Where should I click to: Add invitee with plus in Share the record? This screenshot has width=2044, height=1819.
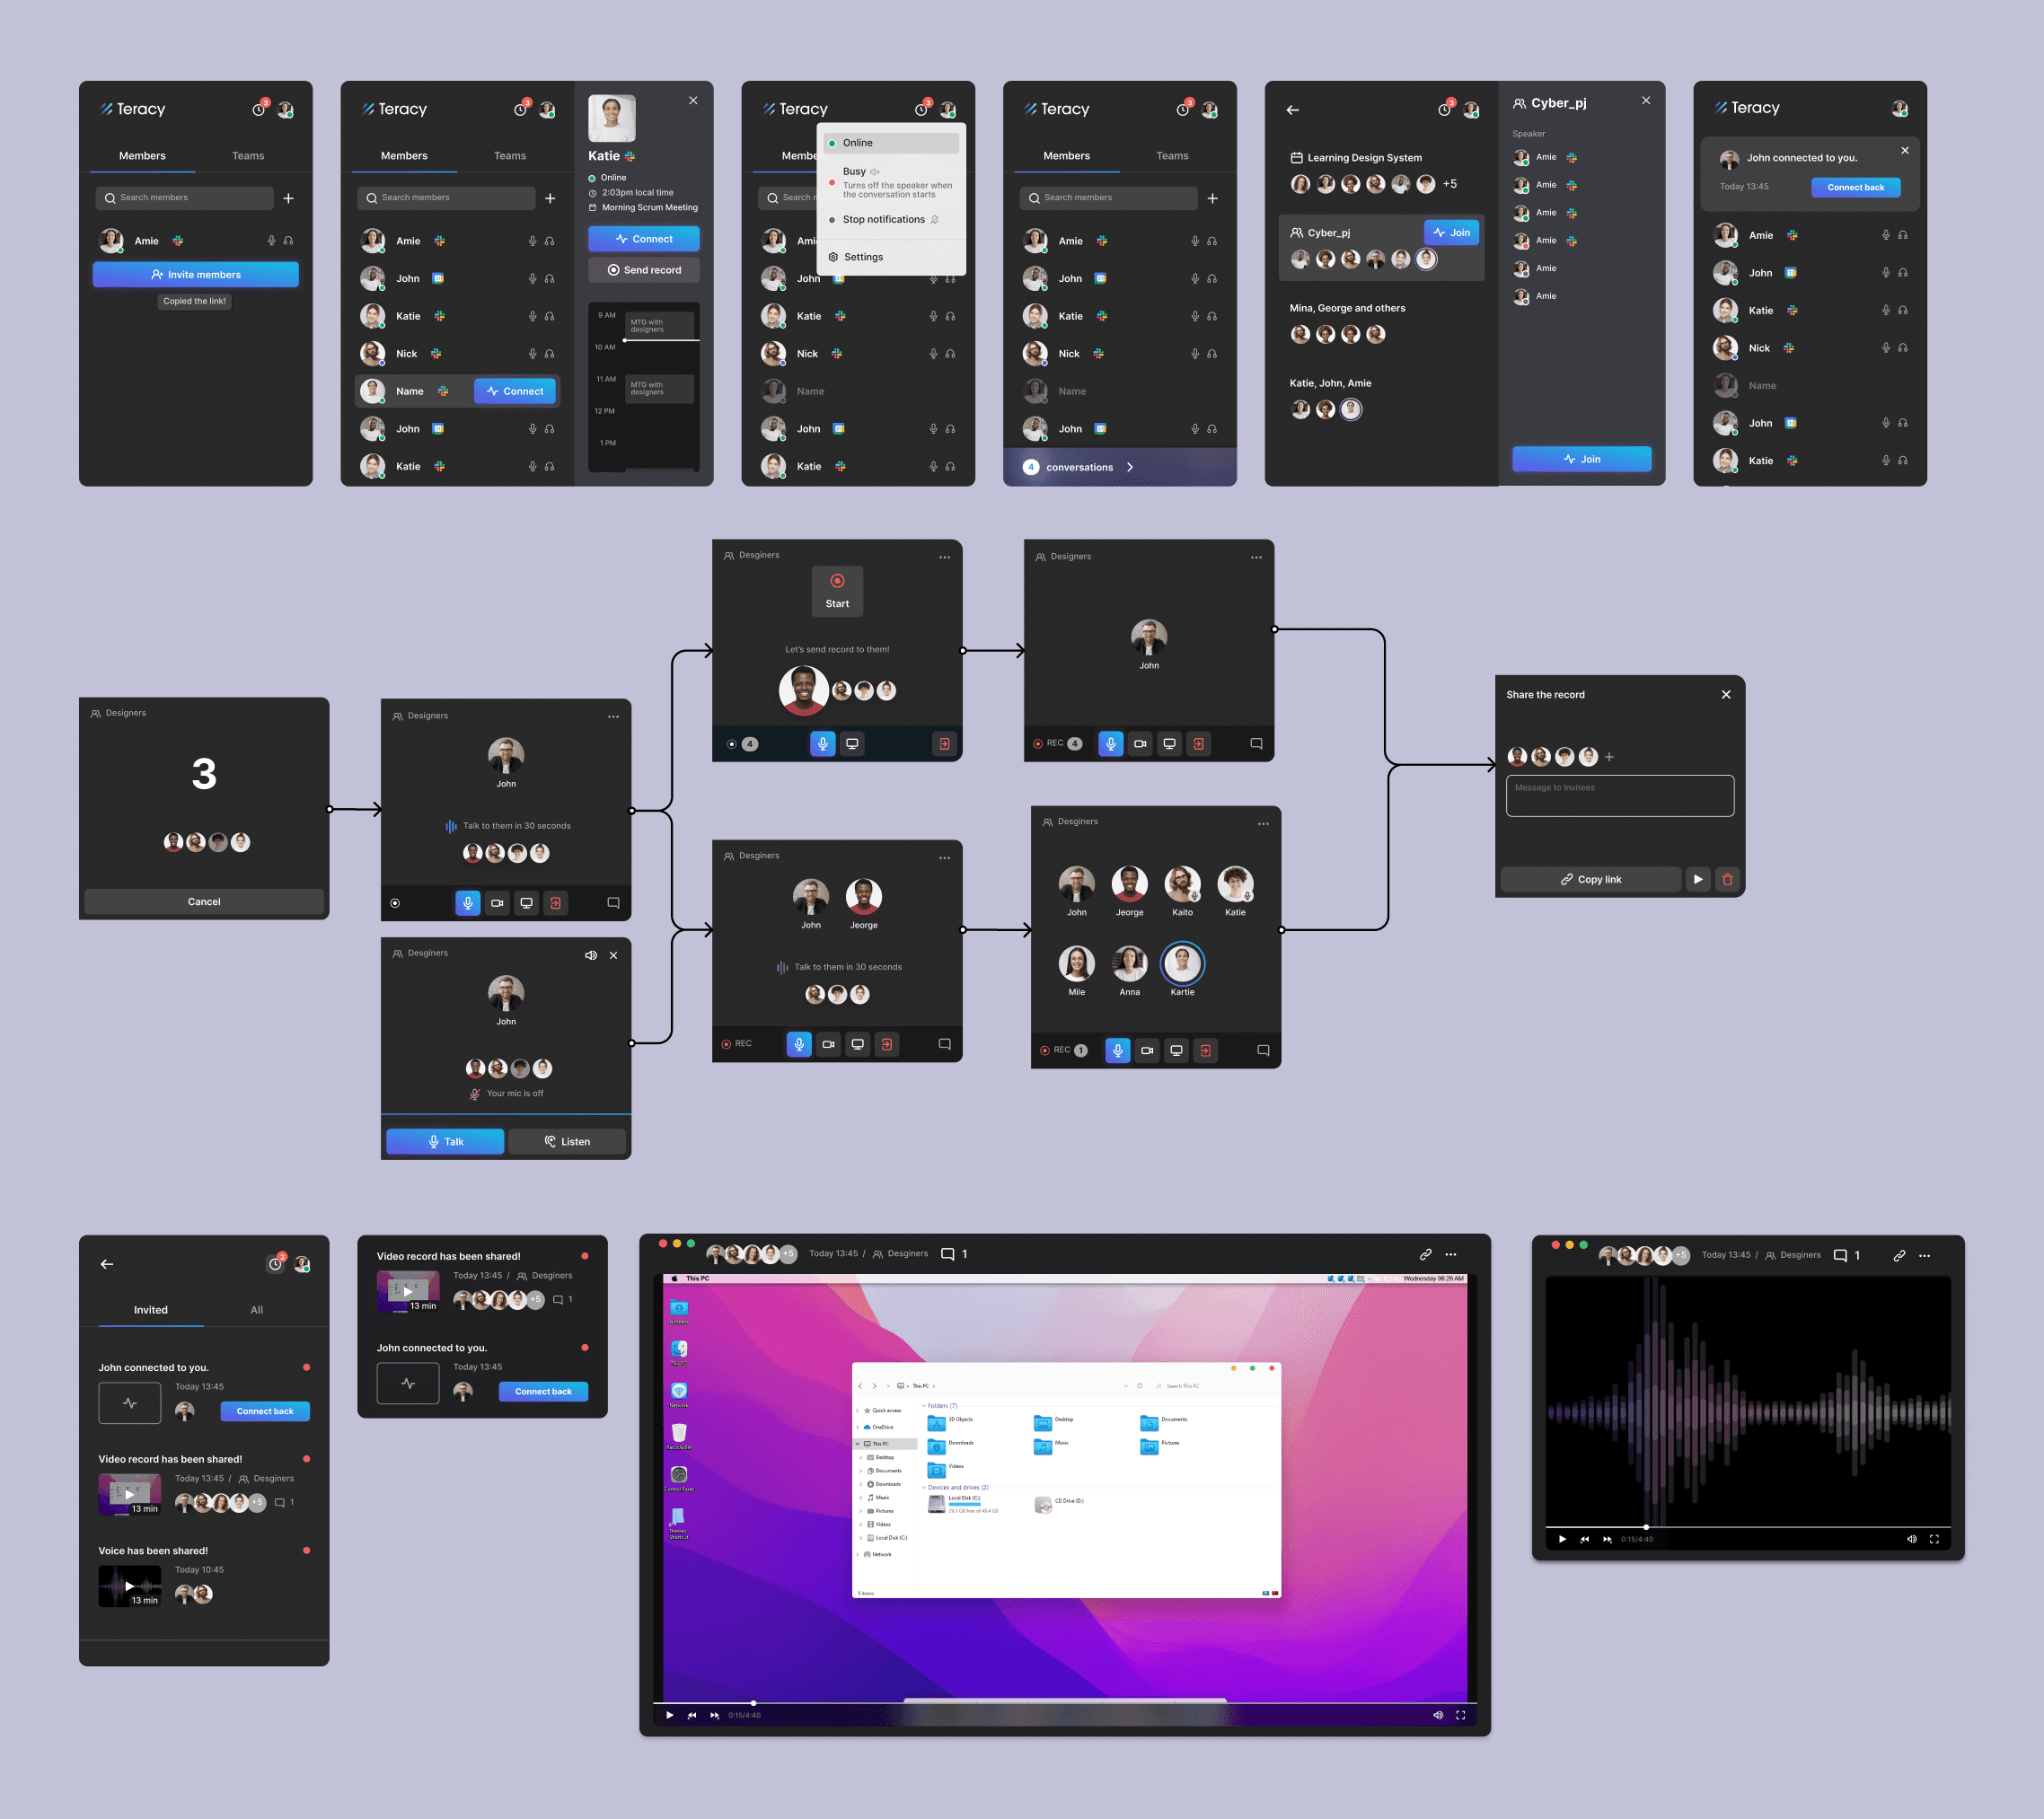(1609, 757)
